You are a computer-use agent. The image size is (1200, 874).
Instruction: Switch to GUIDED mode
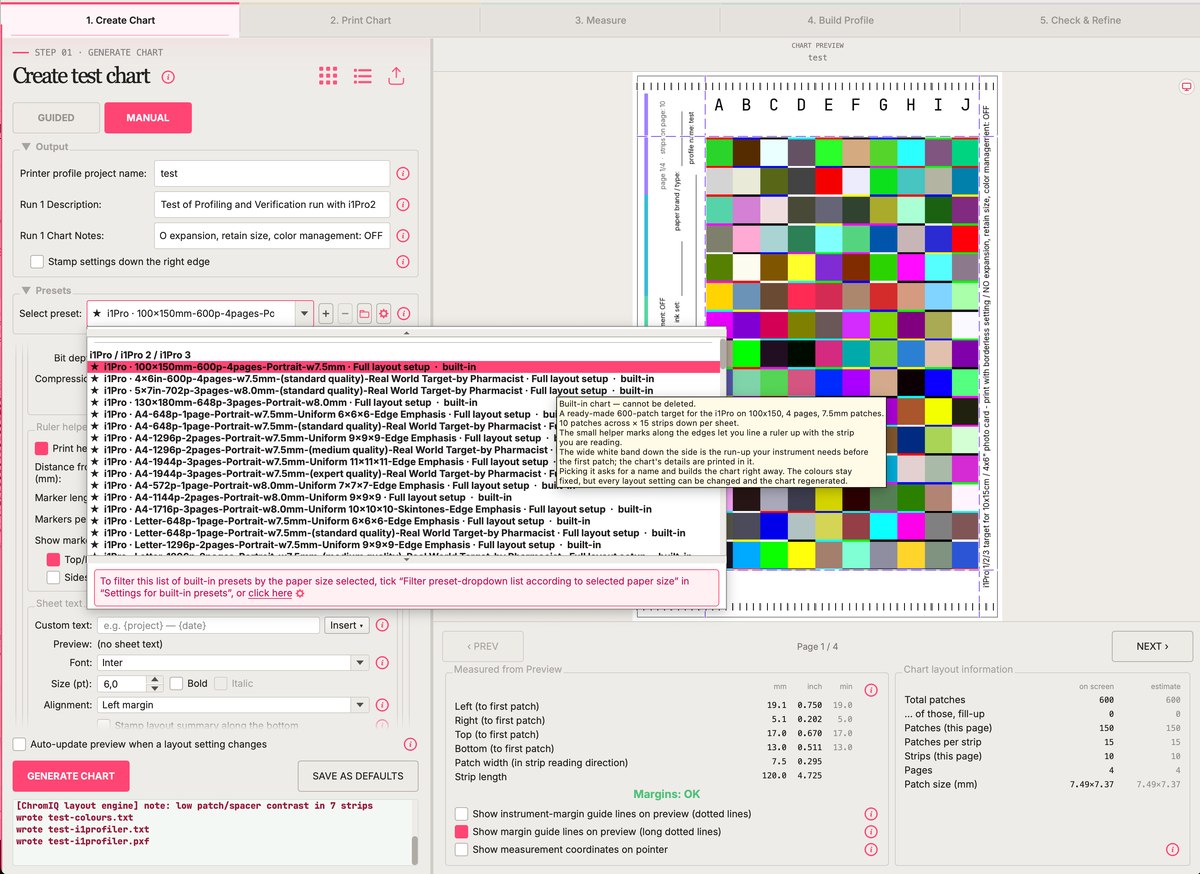pos(56,118)
